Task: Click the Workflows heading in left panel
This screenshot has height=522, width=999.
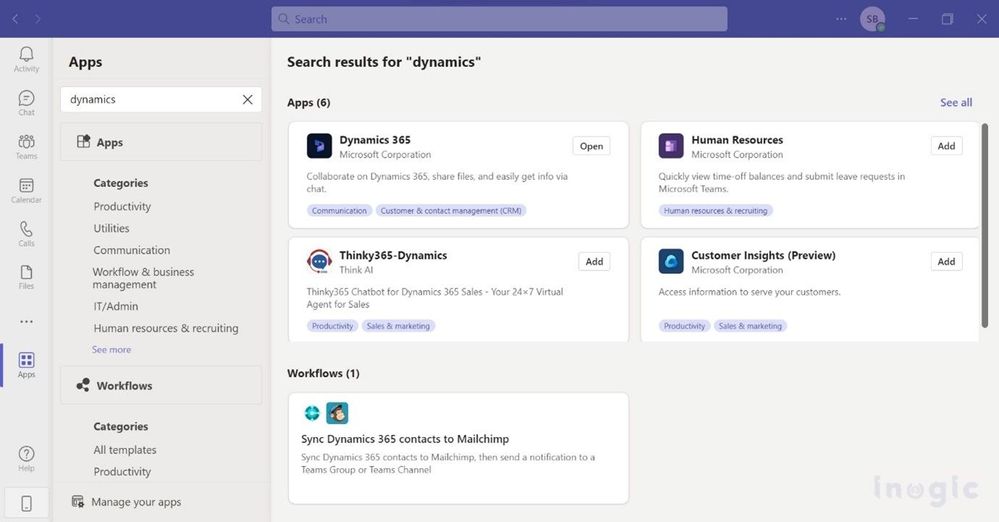Action: click(x=124, y=386)
